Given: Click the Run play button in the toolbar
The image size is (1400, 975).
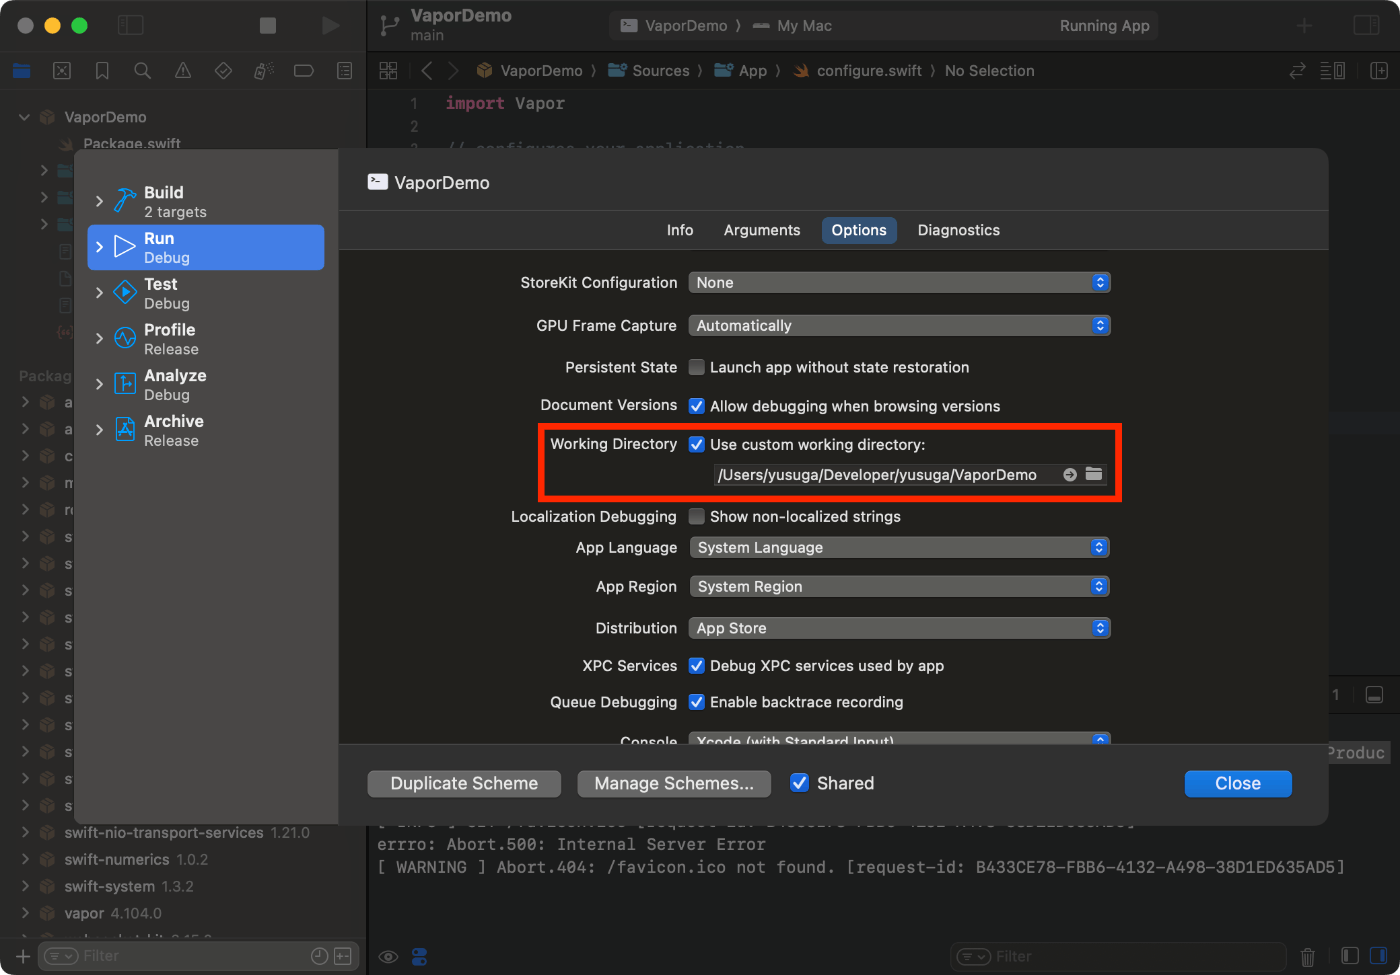Looking at the screenshot, I should (330, 26).
